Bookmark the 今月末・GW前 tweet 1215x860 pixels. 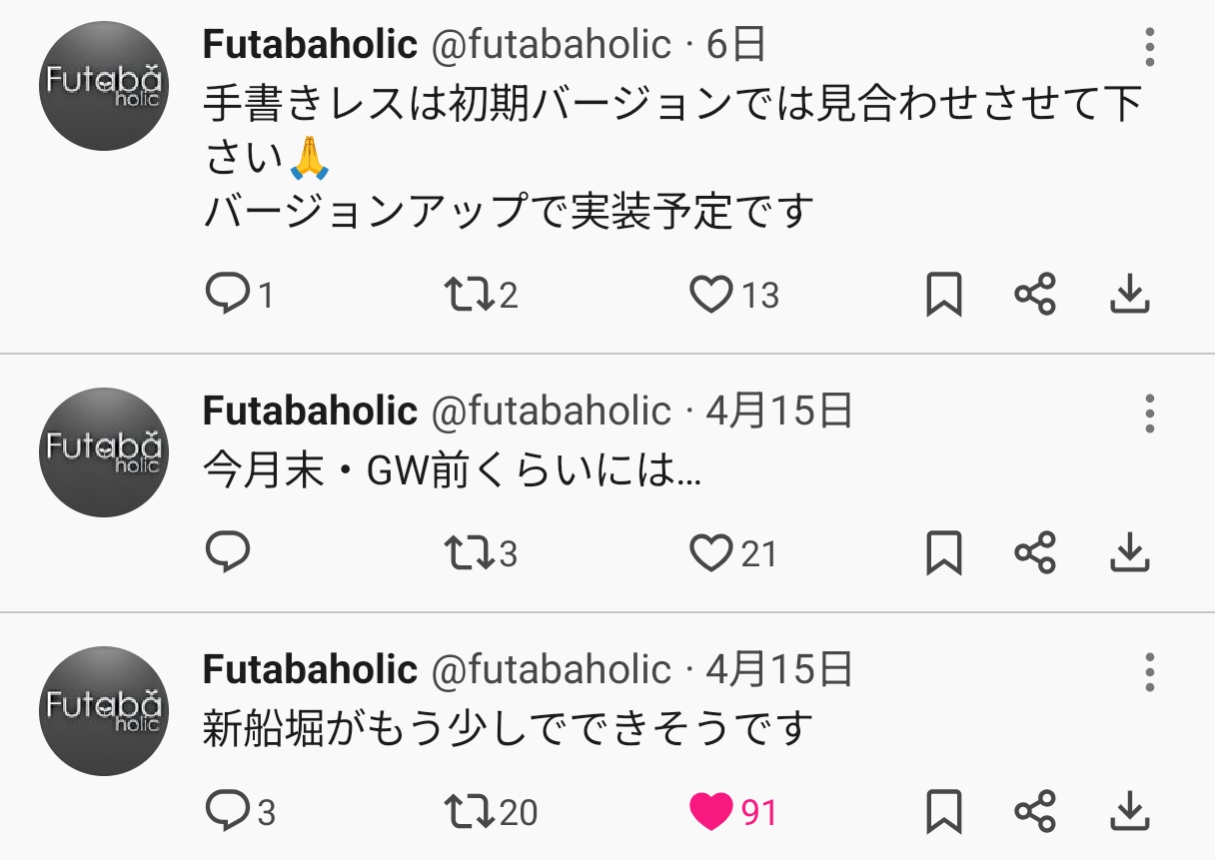[x=943, y=552]
